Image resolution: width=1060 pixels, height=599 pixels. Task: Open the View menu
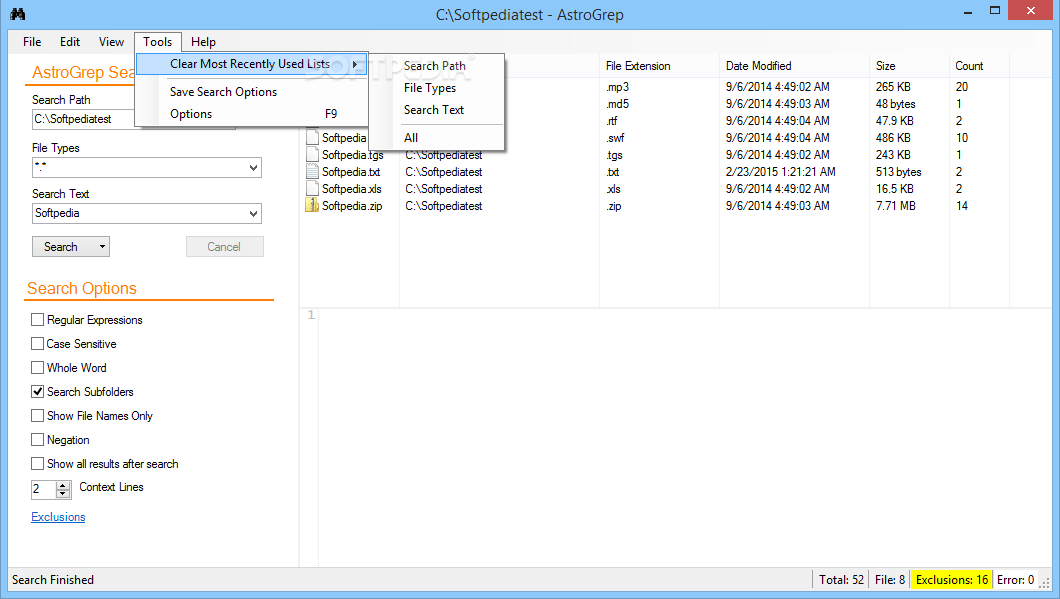111,42
